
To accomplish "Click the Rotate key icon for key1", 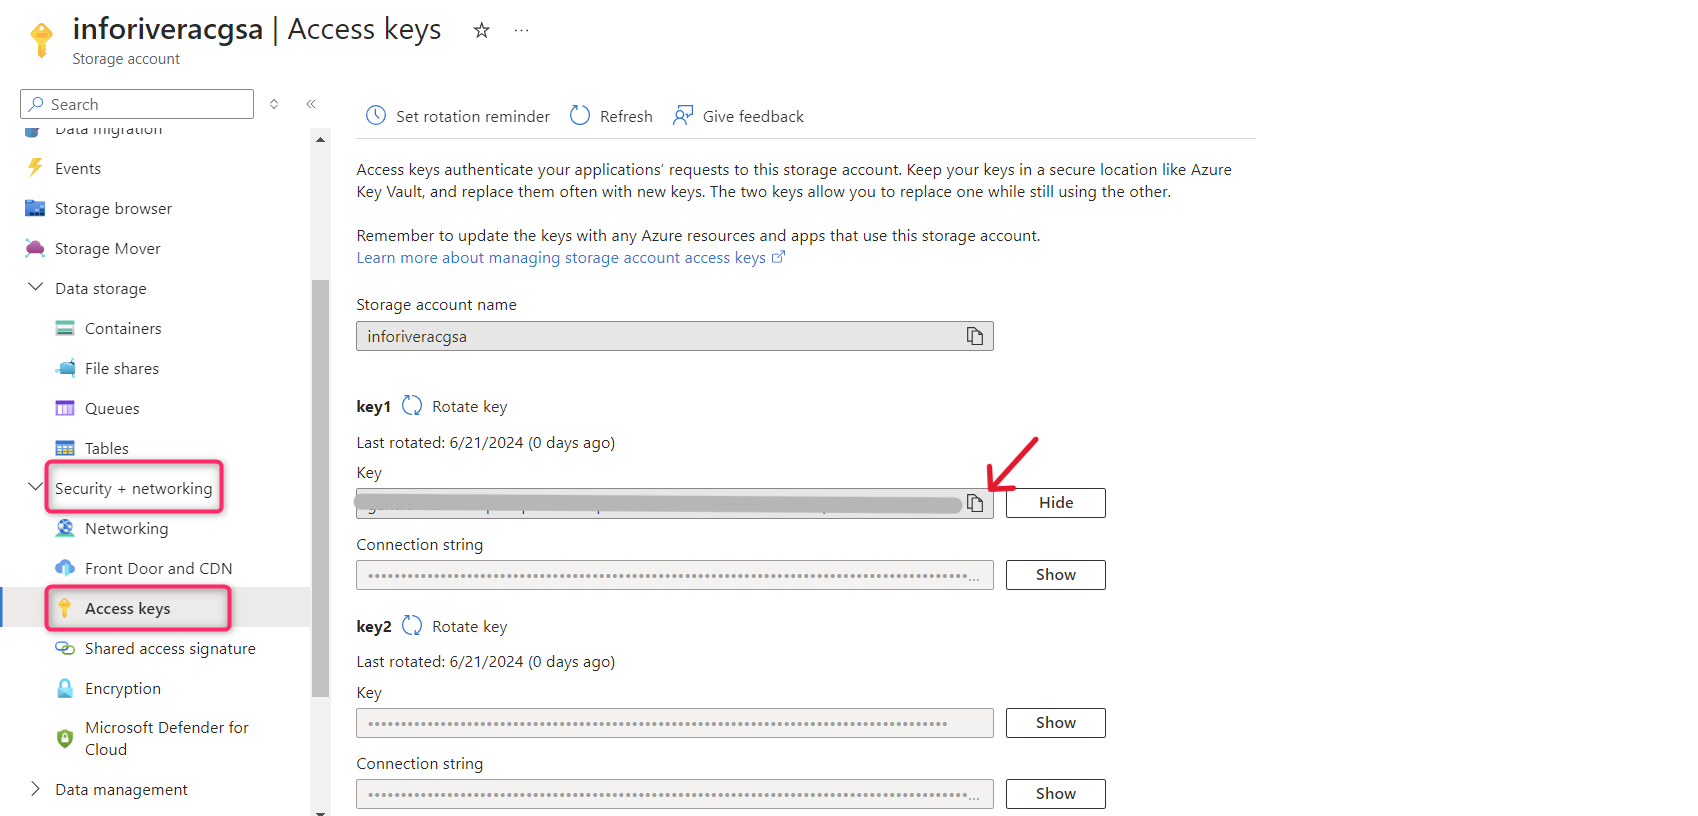I will 412,406.
